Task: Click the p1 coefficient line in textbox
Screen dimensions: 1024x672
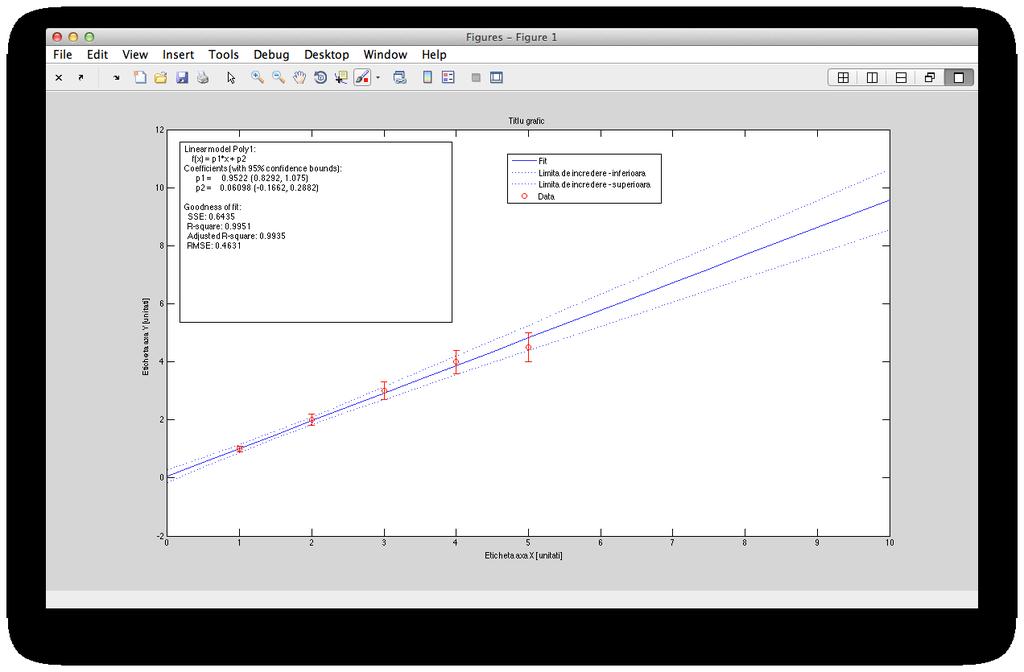Action: tap(251, 178)
